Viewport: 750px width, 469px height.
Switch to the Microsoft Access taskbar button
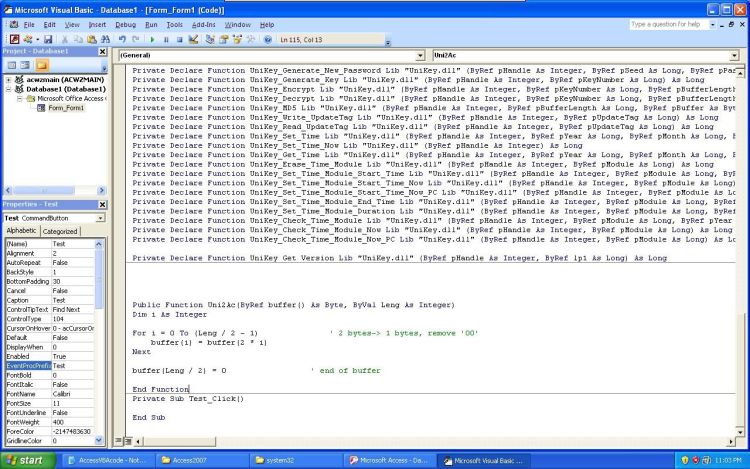pyautogui.click(x=388, y=460)
